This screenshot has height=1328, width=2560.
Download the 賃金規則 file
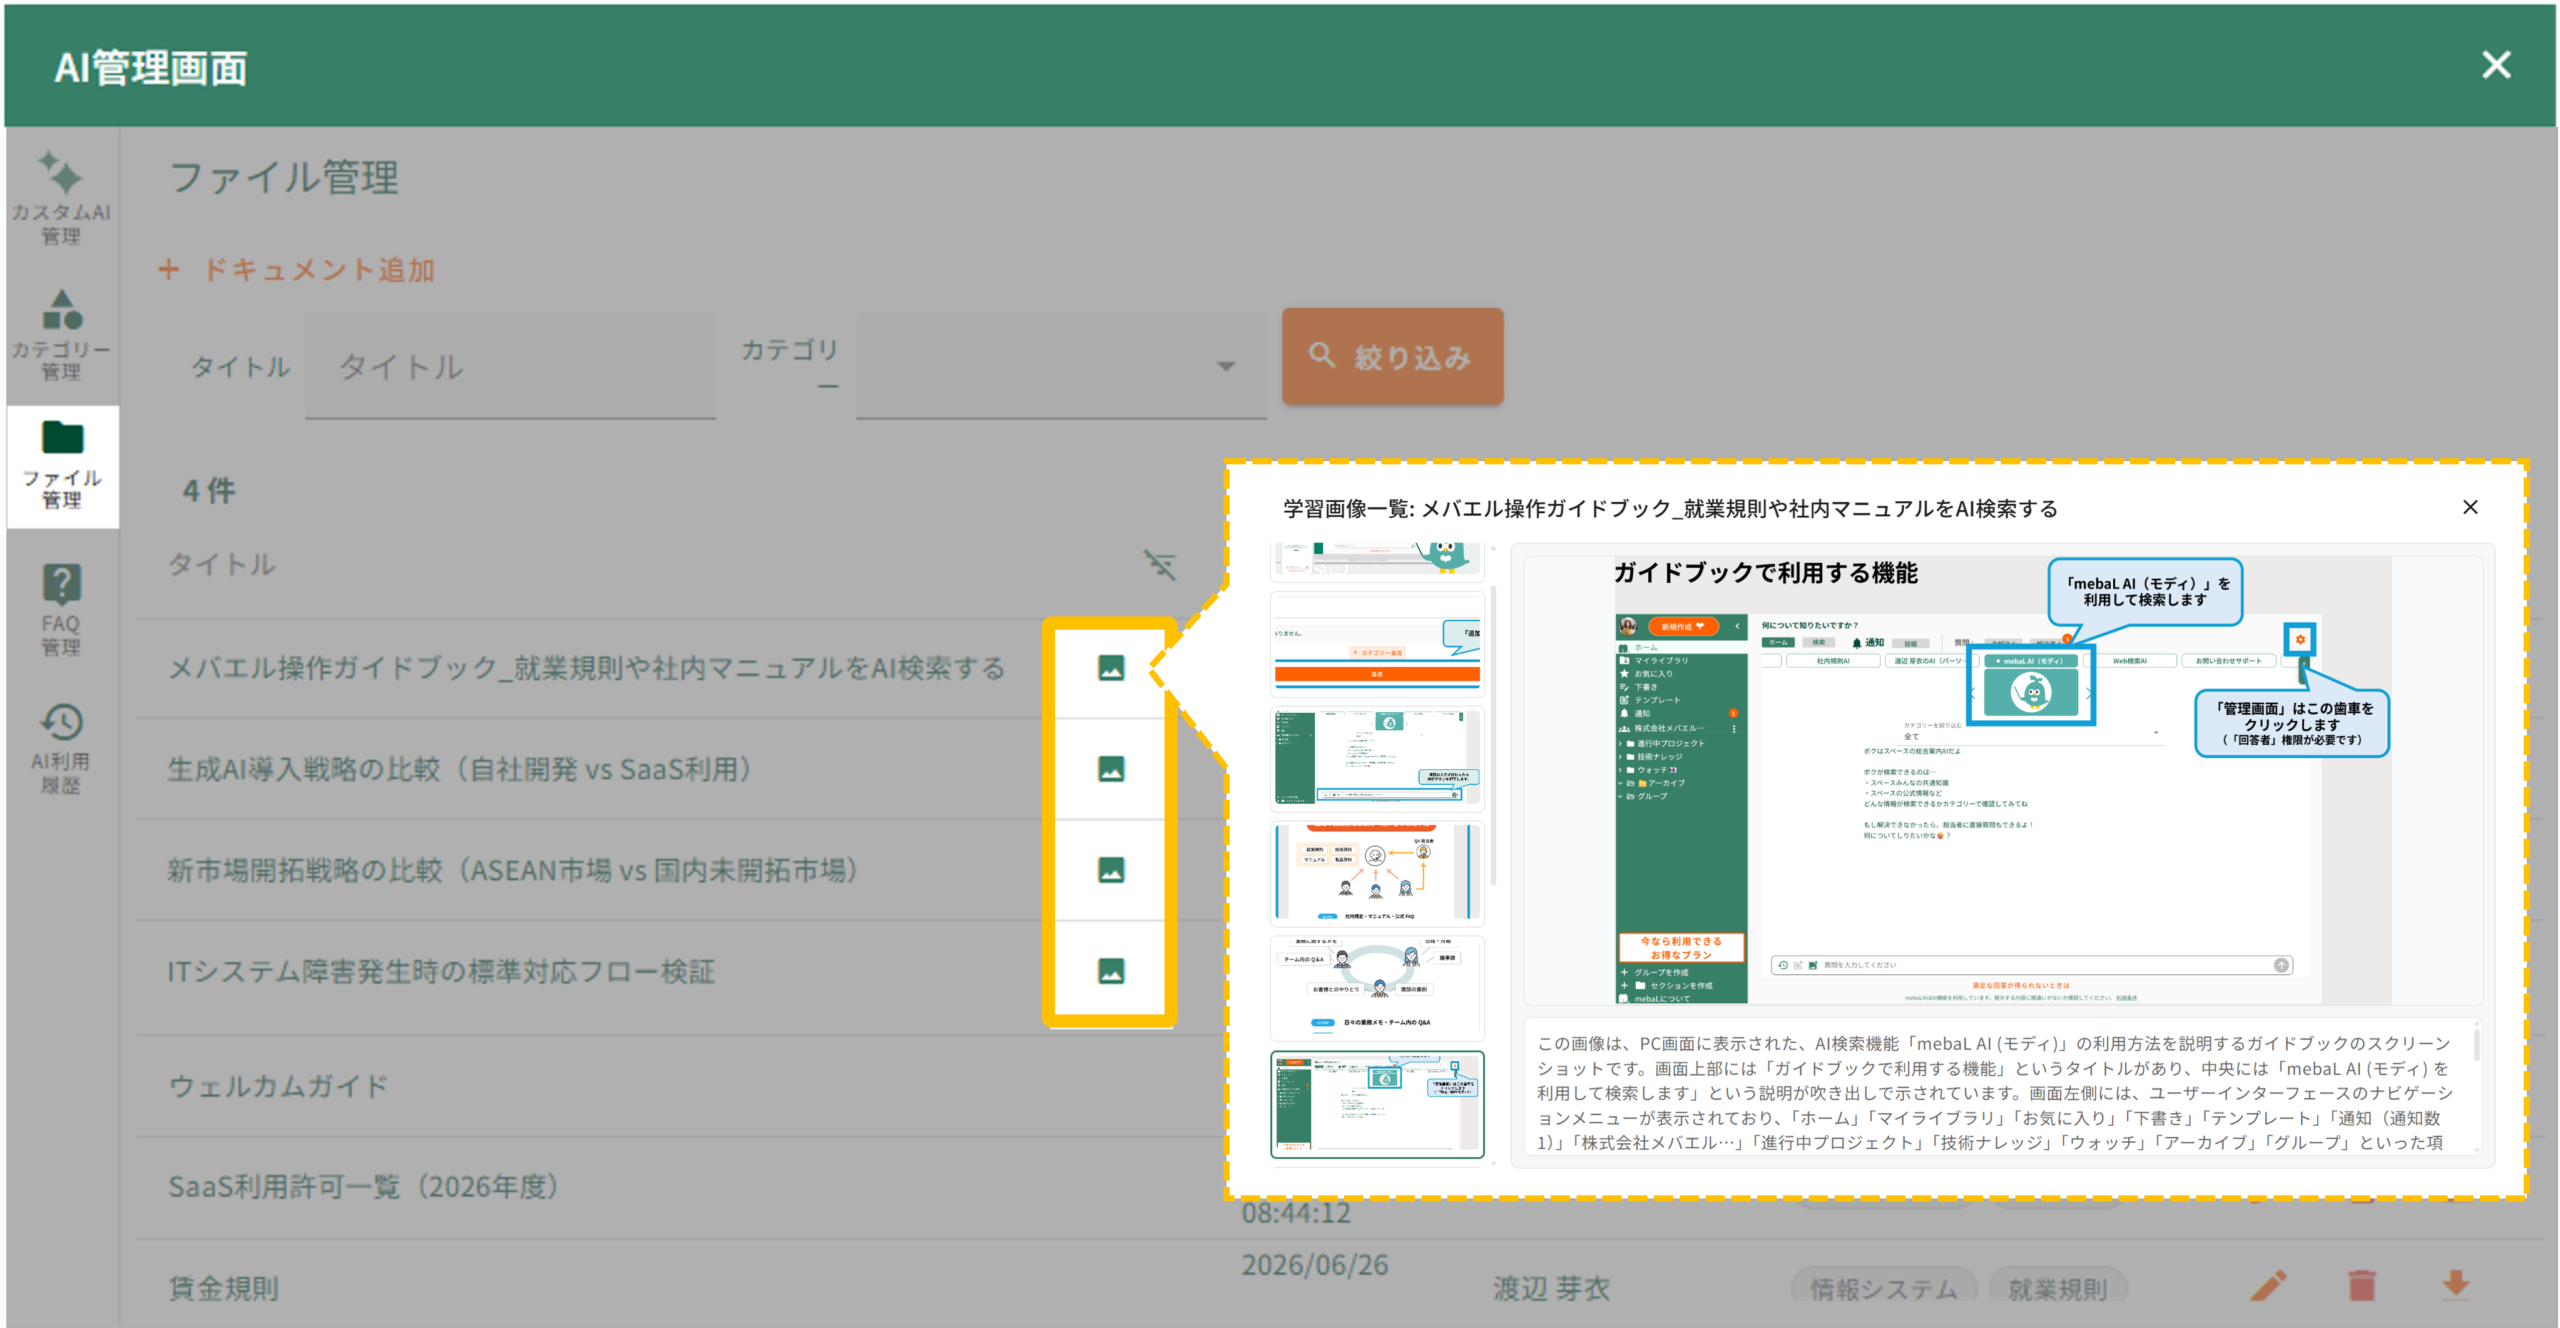coord(2456,1284)
